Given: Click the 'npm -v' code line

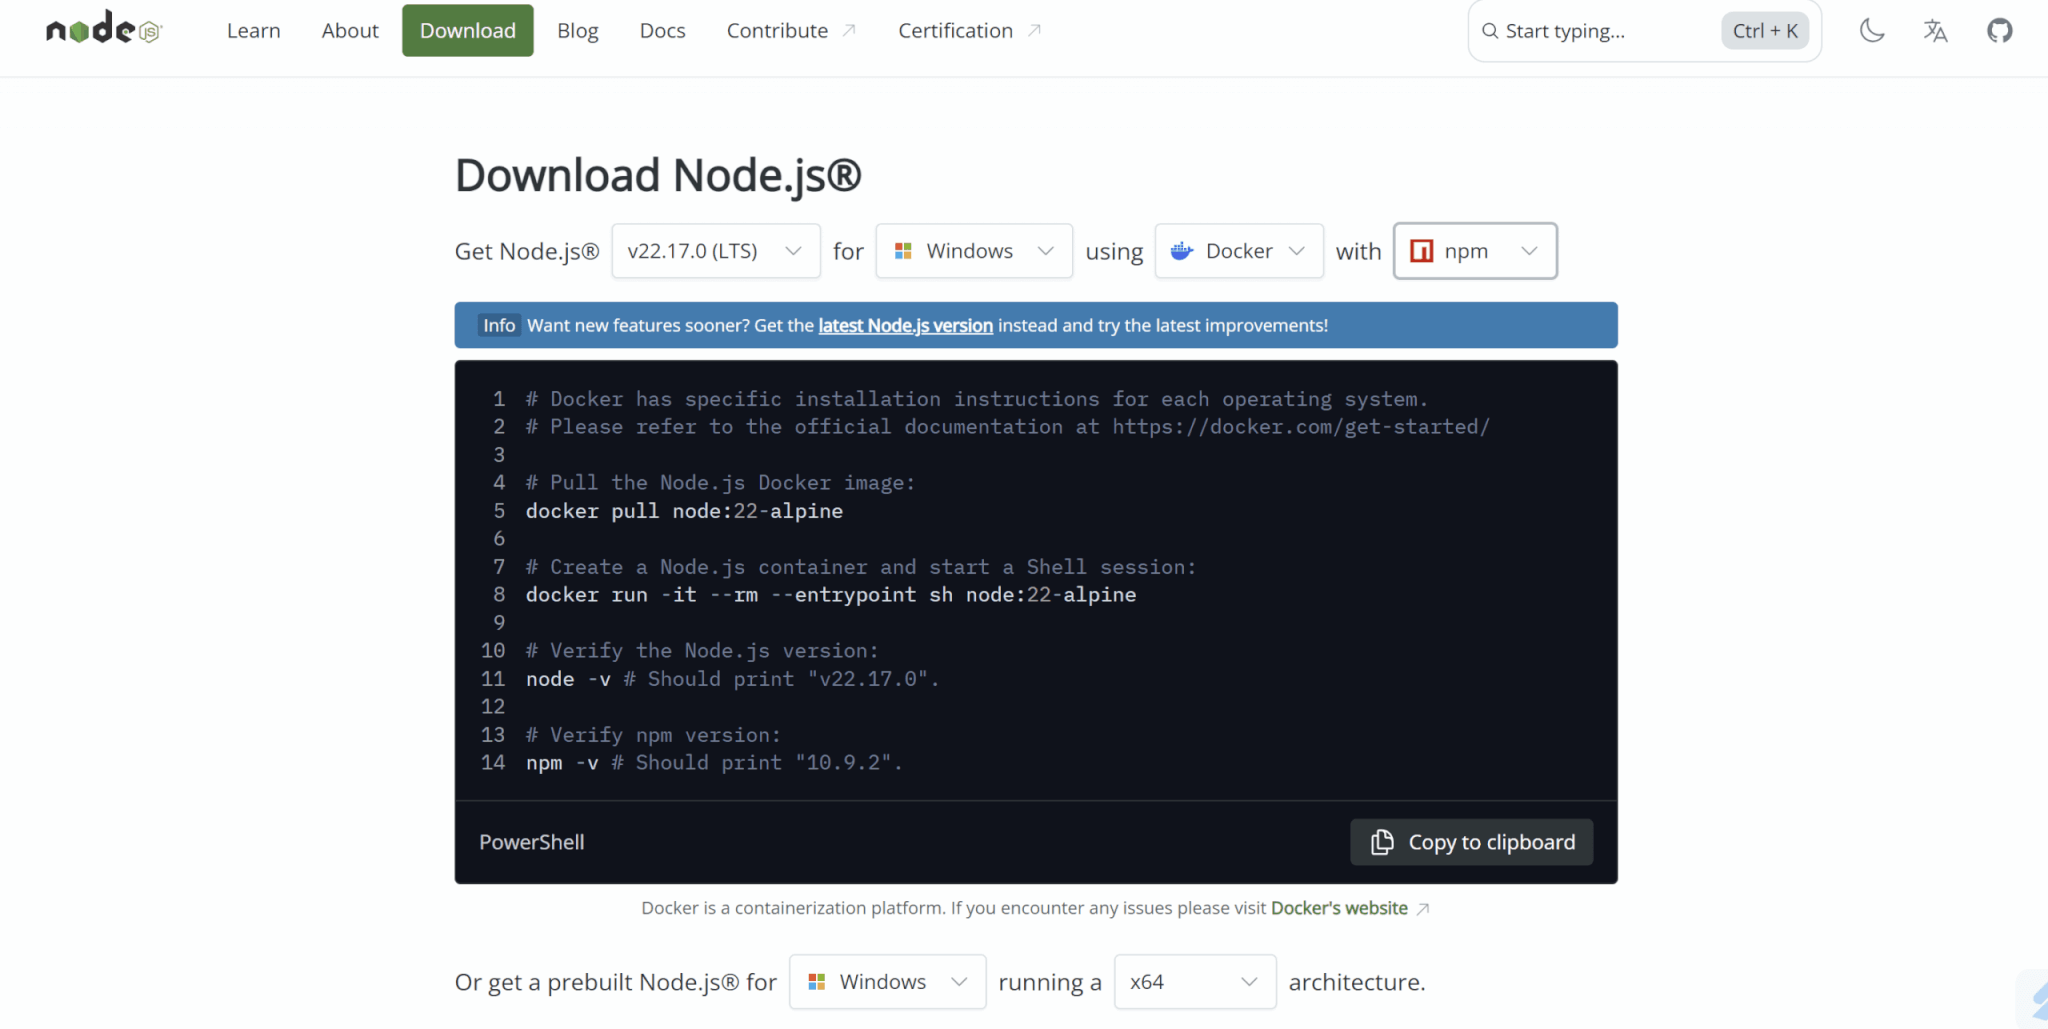Looking at the screenshot, I should (714, 763).
